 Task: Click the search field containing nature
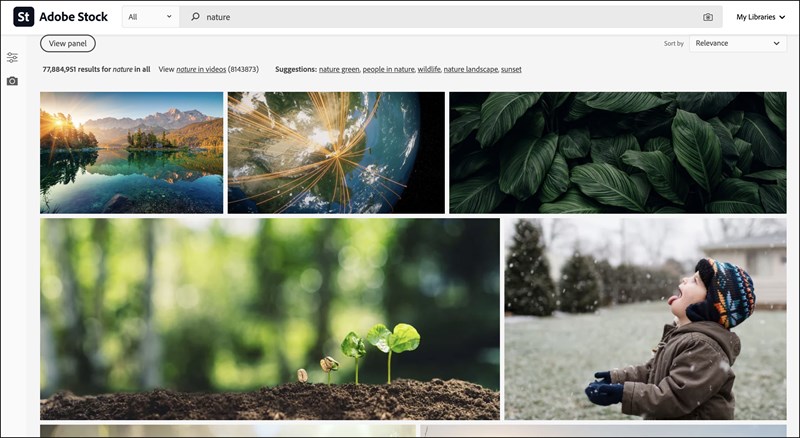(x=451, y=17)
